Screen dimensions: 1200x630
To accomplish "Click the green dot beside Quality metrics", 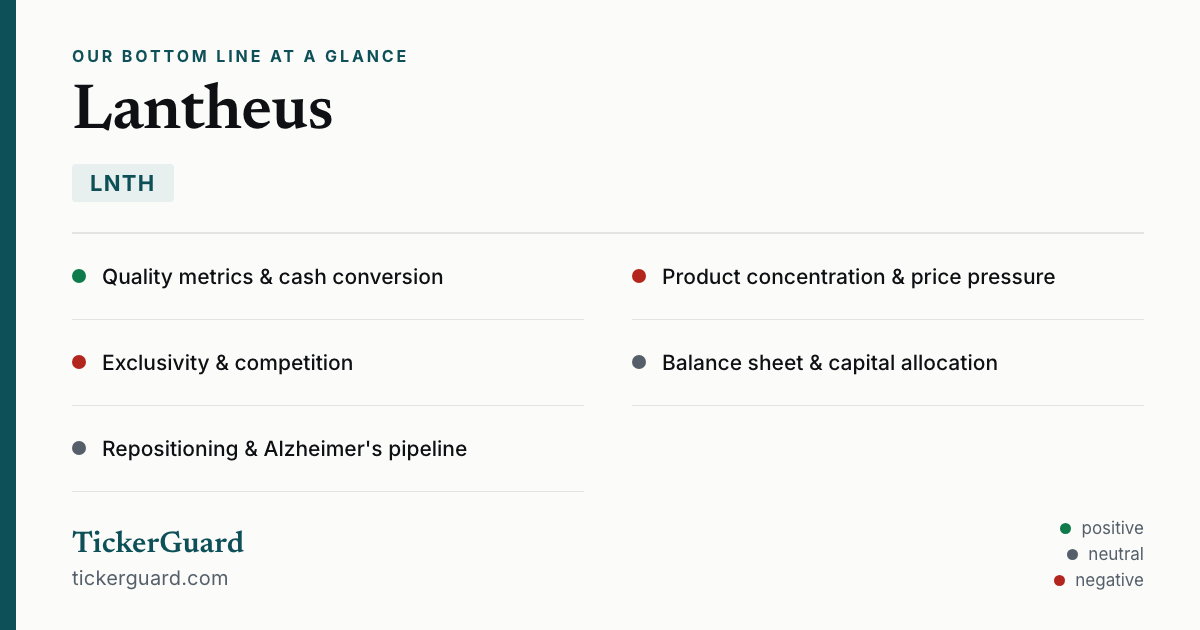I will 79,276.
